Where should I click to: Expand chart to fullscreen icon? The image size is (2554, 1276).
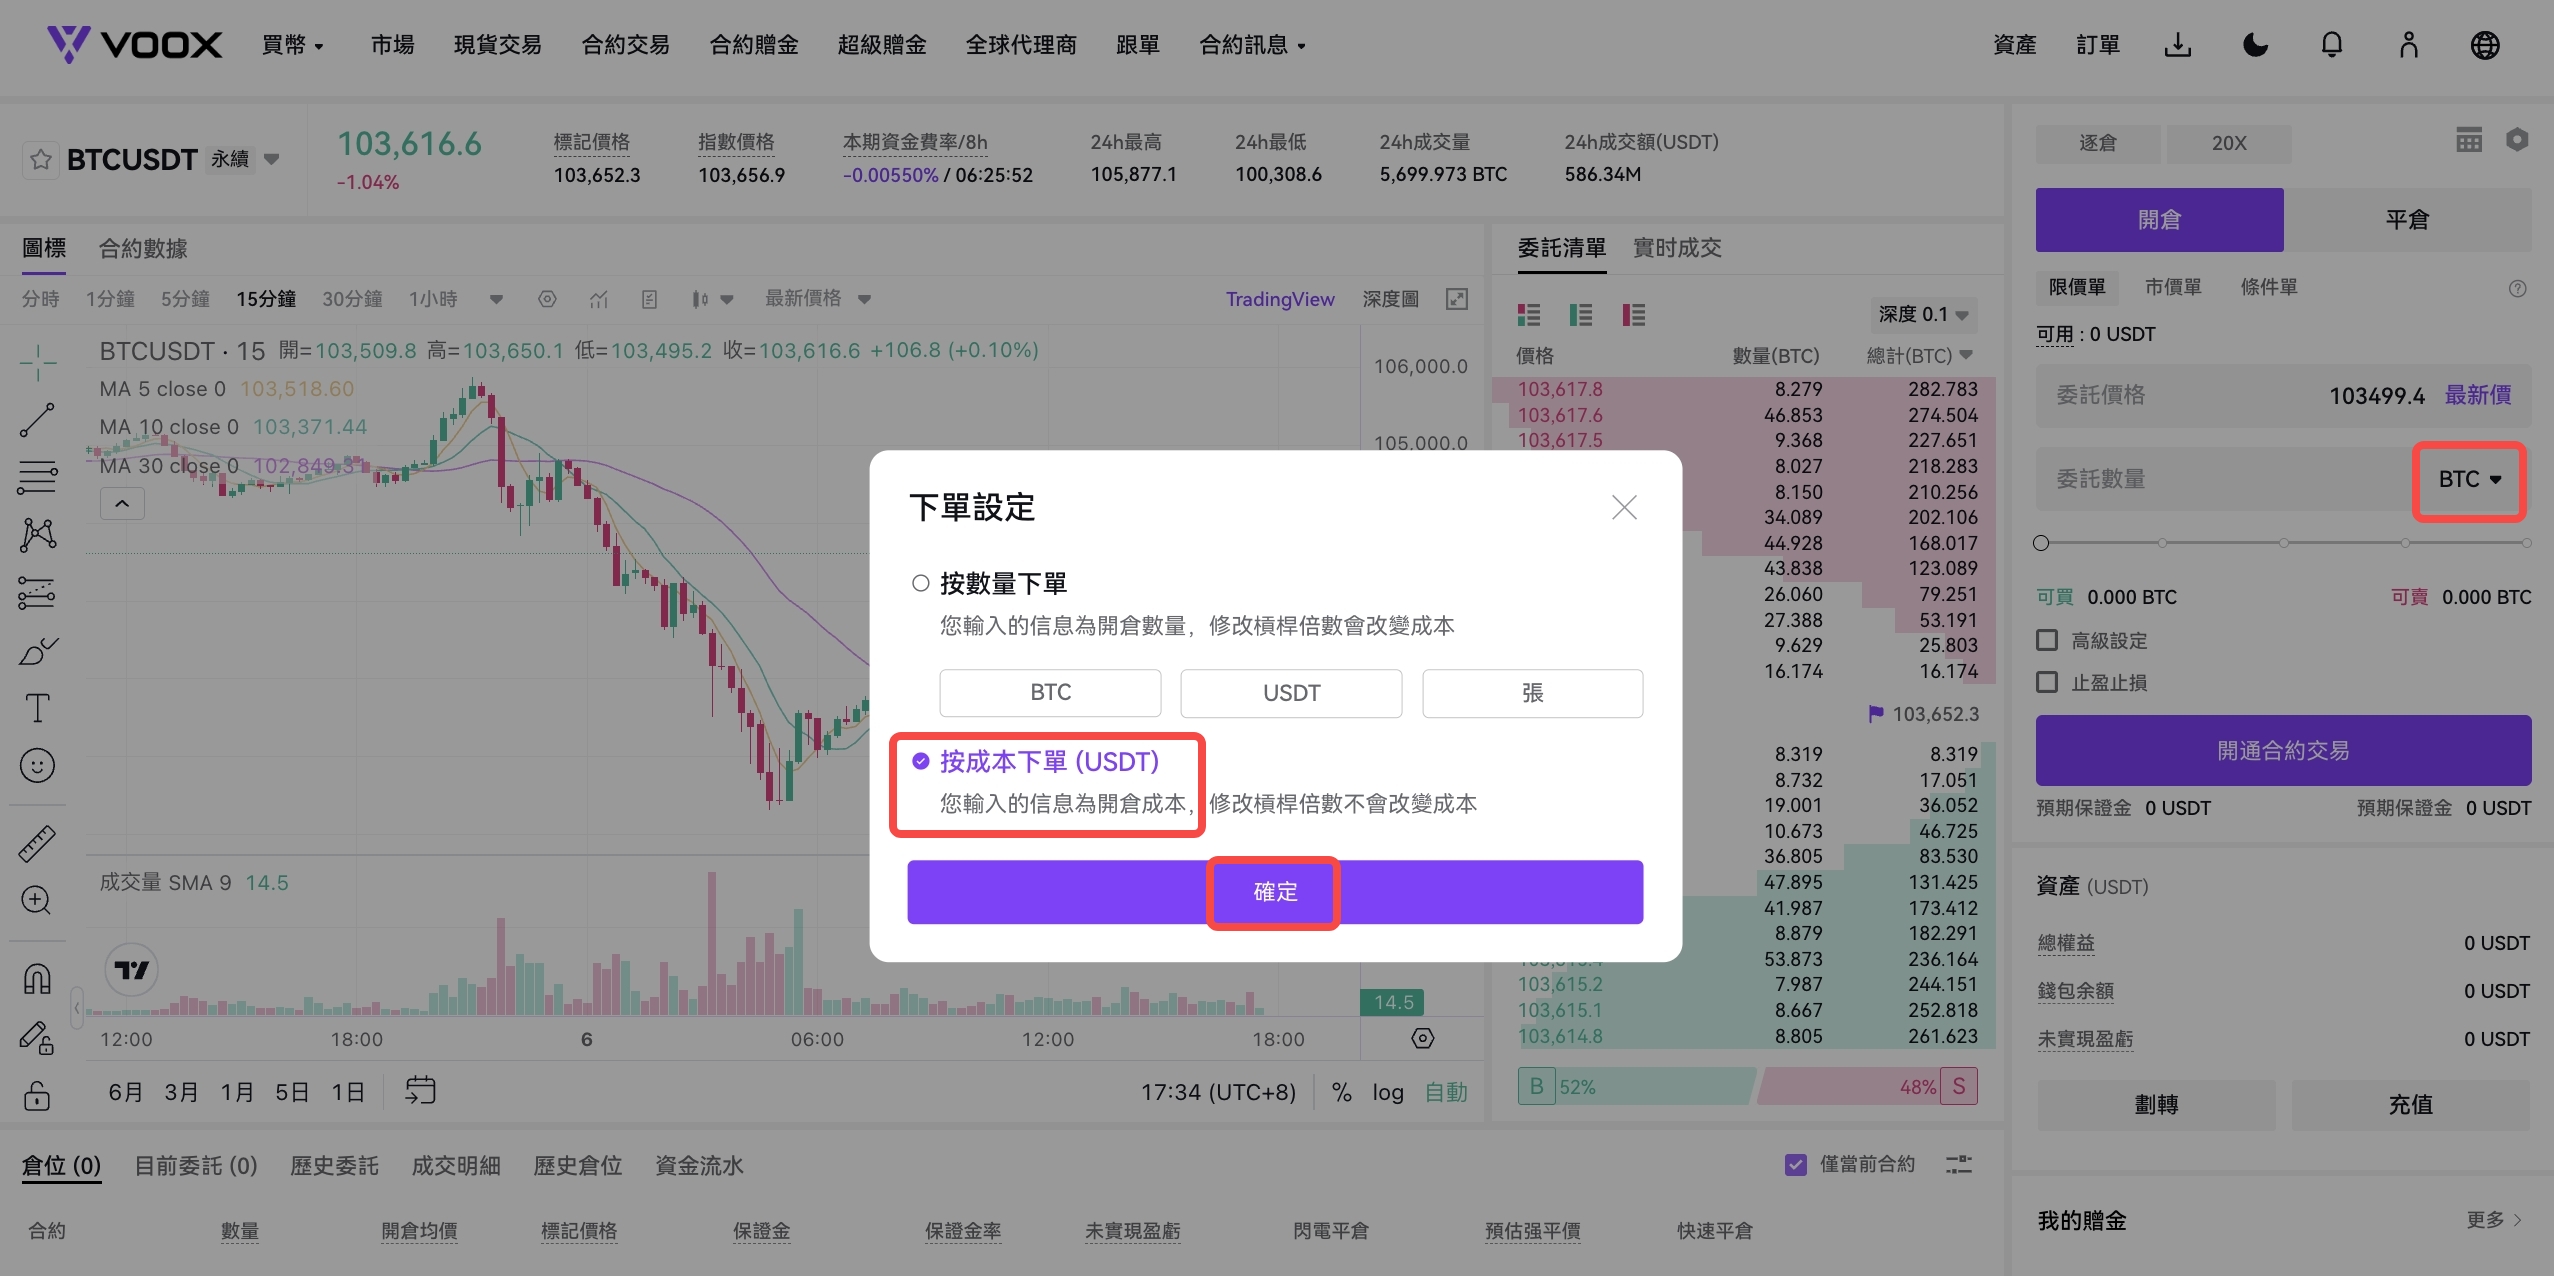(x=1457, y=299)
